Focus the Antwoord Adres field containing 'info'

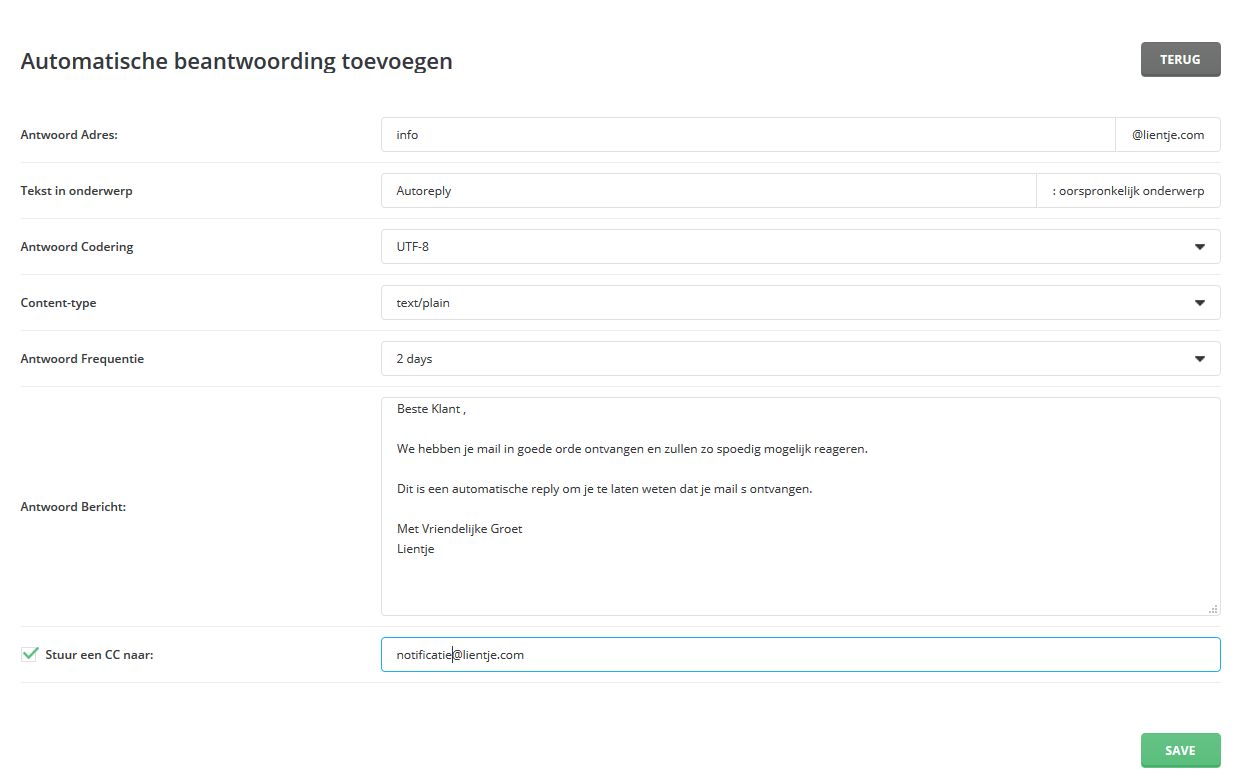[x=747, y=135]
